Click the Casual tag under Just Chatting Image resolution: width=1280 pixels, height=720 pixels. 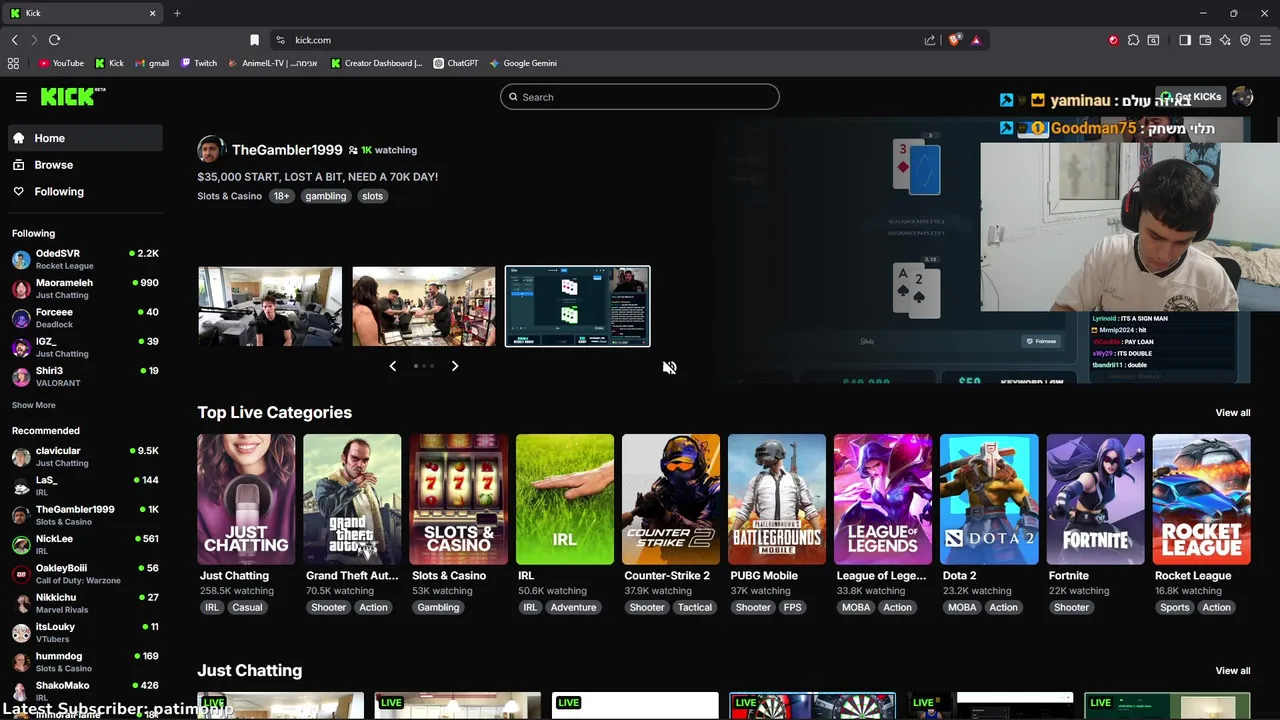247,607
